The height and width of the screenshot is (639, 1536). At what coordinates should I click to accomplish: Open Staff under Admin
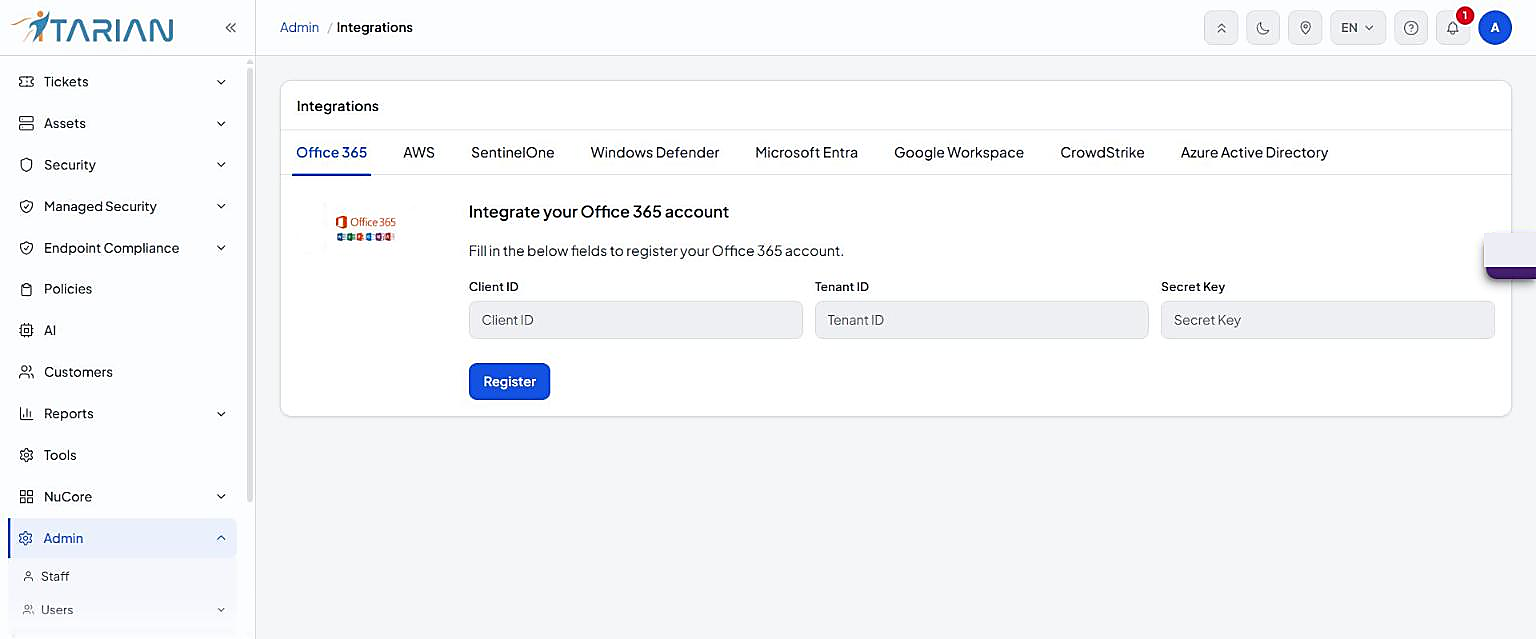coord(122,577)
